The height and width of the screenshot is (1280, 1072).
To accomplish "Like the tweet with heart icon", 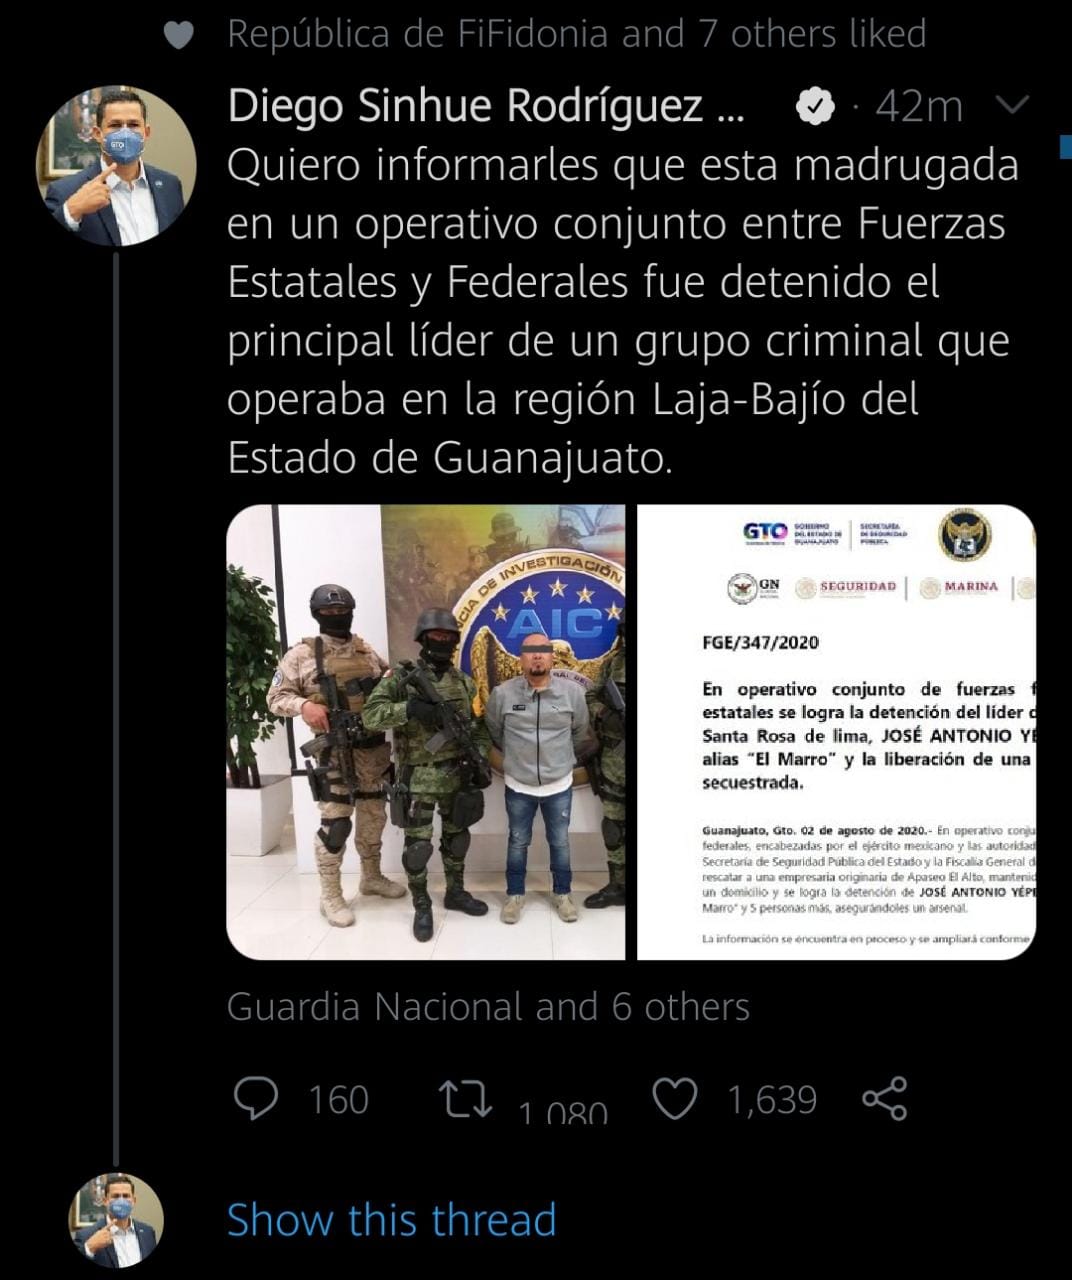I will tap(675, 1099).
